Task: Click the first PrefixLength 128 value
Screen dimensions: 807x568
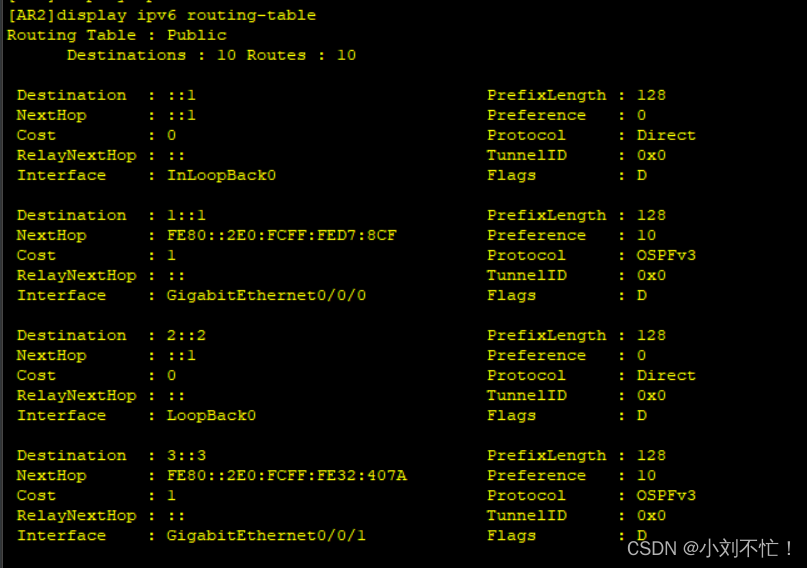Action: [x=652, y=95]
